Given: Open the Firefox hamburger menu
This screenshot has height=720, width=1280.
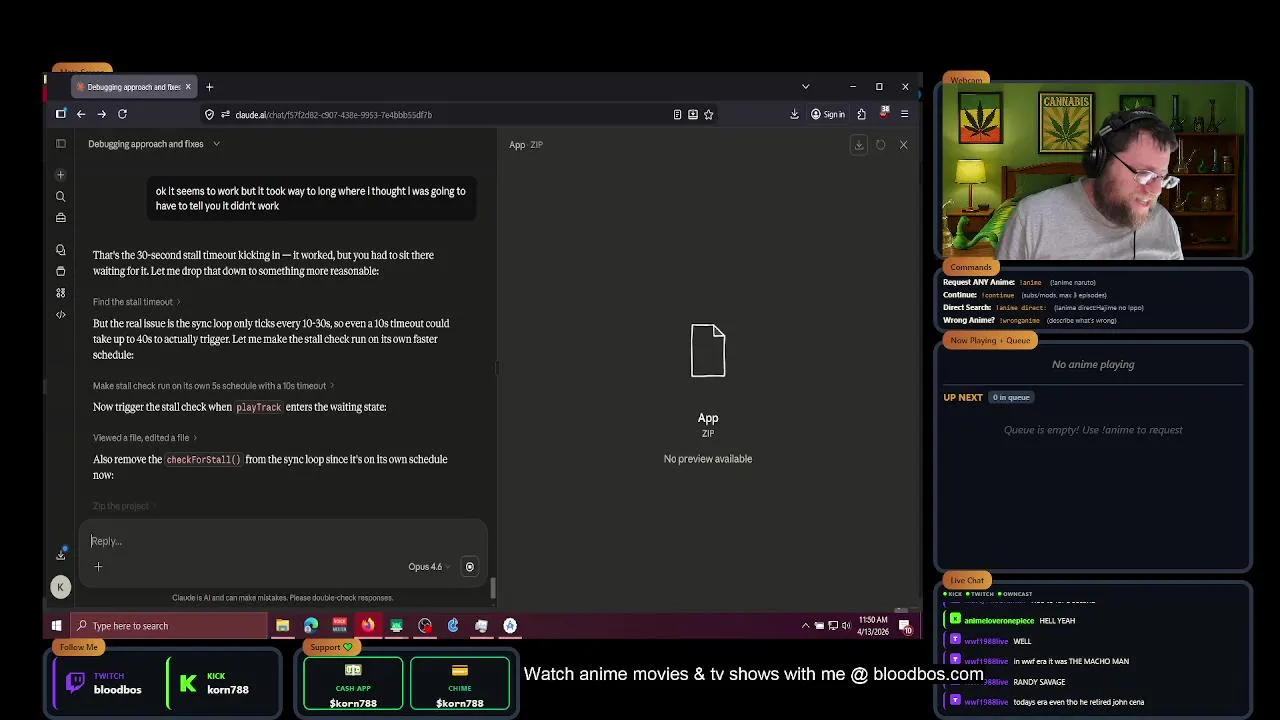Looking at the screenshot, I should coord(904,114).
